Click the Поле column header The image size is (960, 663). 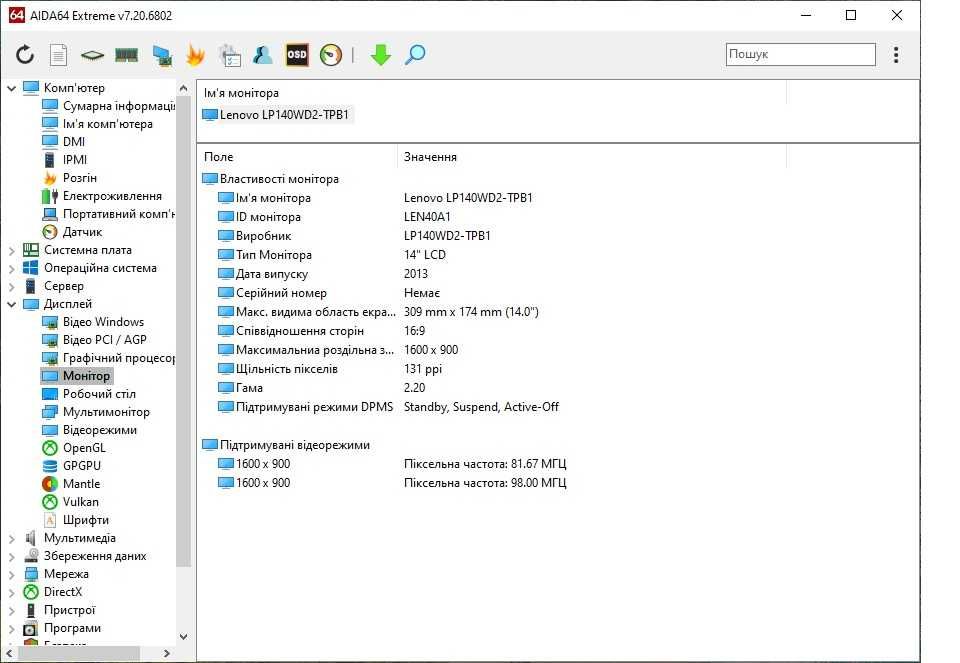pos(219,157)
